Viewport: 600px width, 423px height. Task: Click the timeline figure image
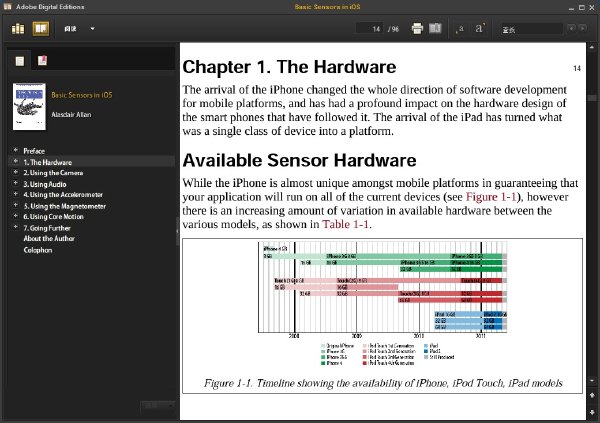coord(383,303)
